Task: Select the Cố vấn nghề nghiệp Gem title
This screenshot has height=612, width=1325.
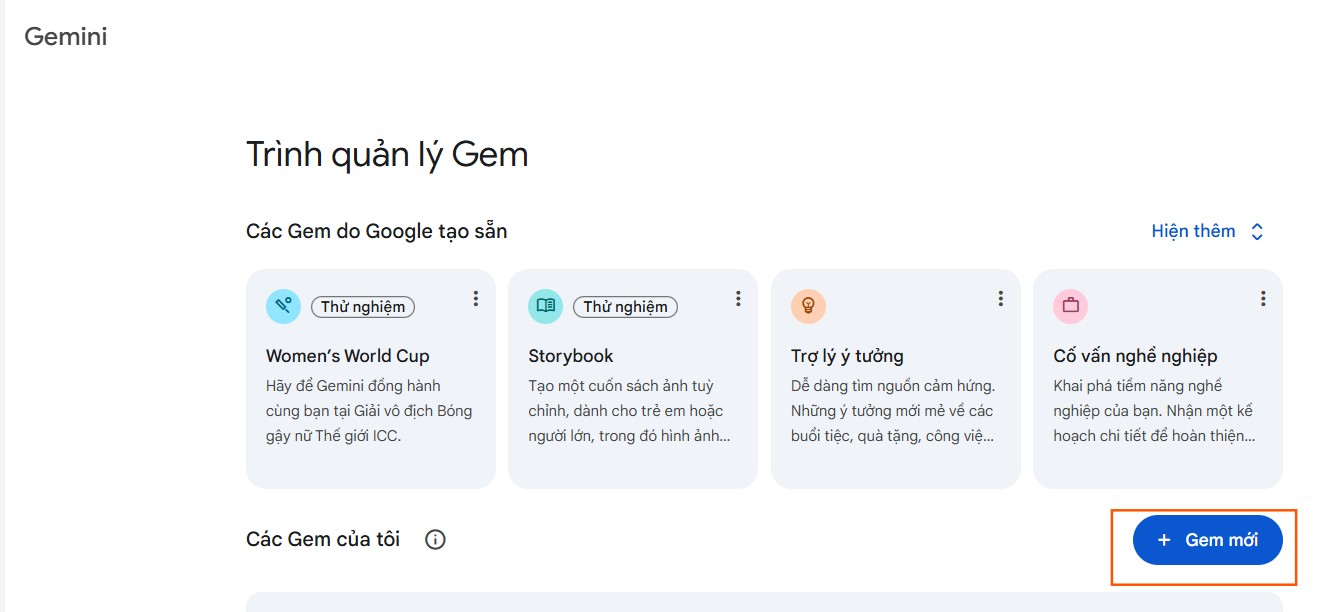Action: pos(1135,356)
